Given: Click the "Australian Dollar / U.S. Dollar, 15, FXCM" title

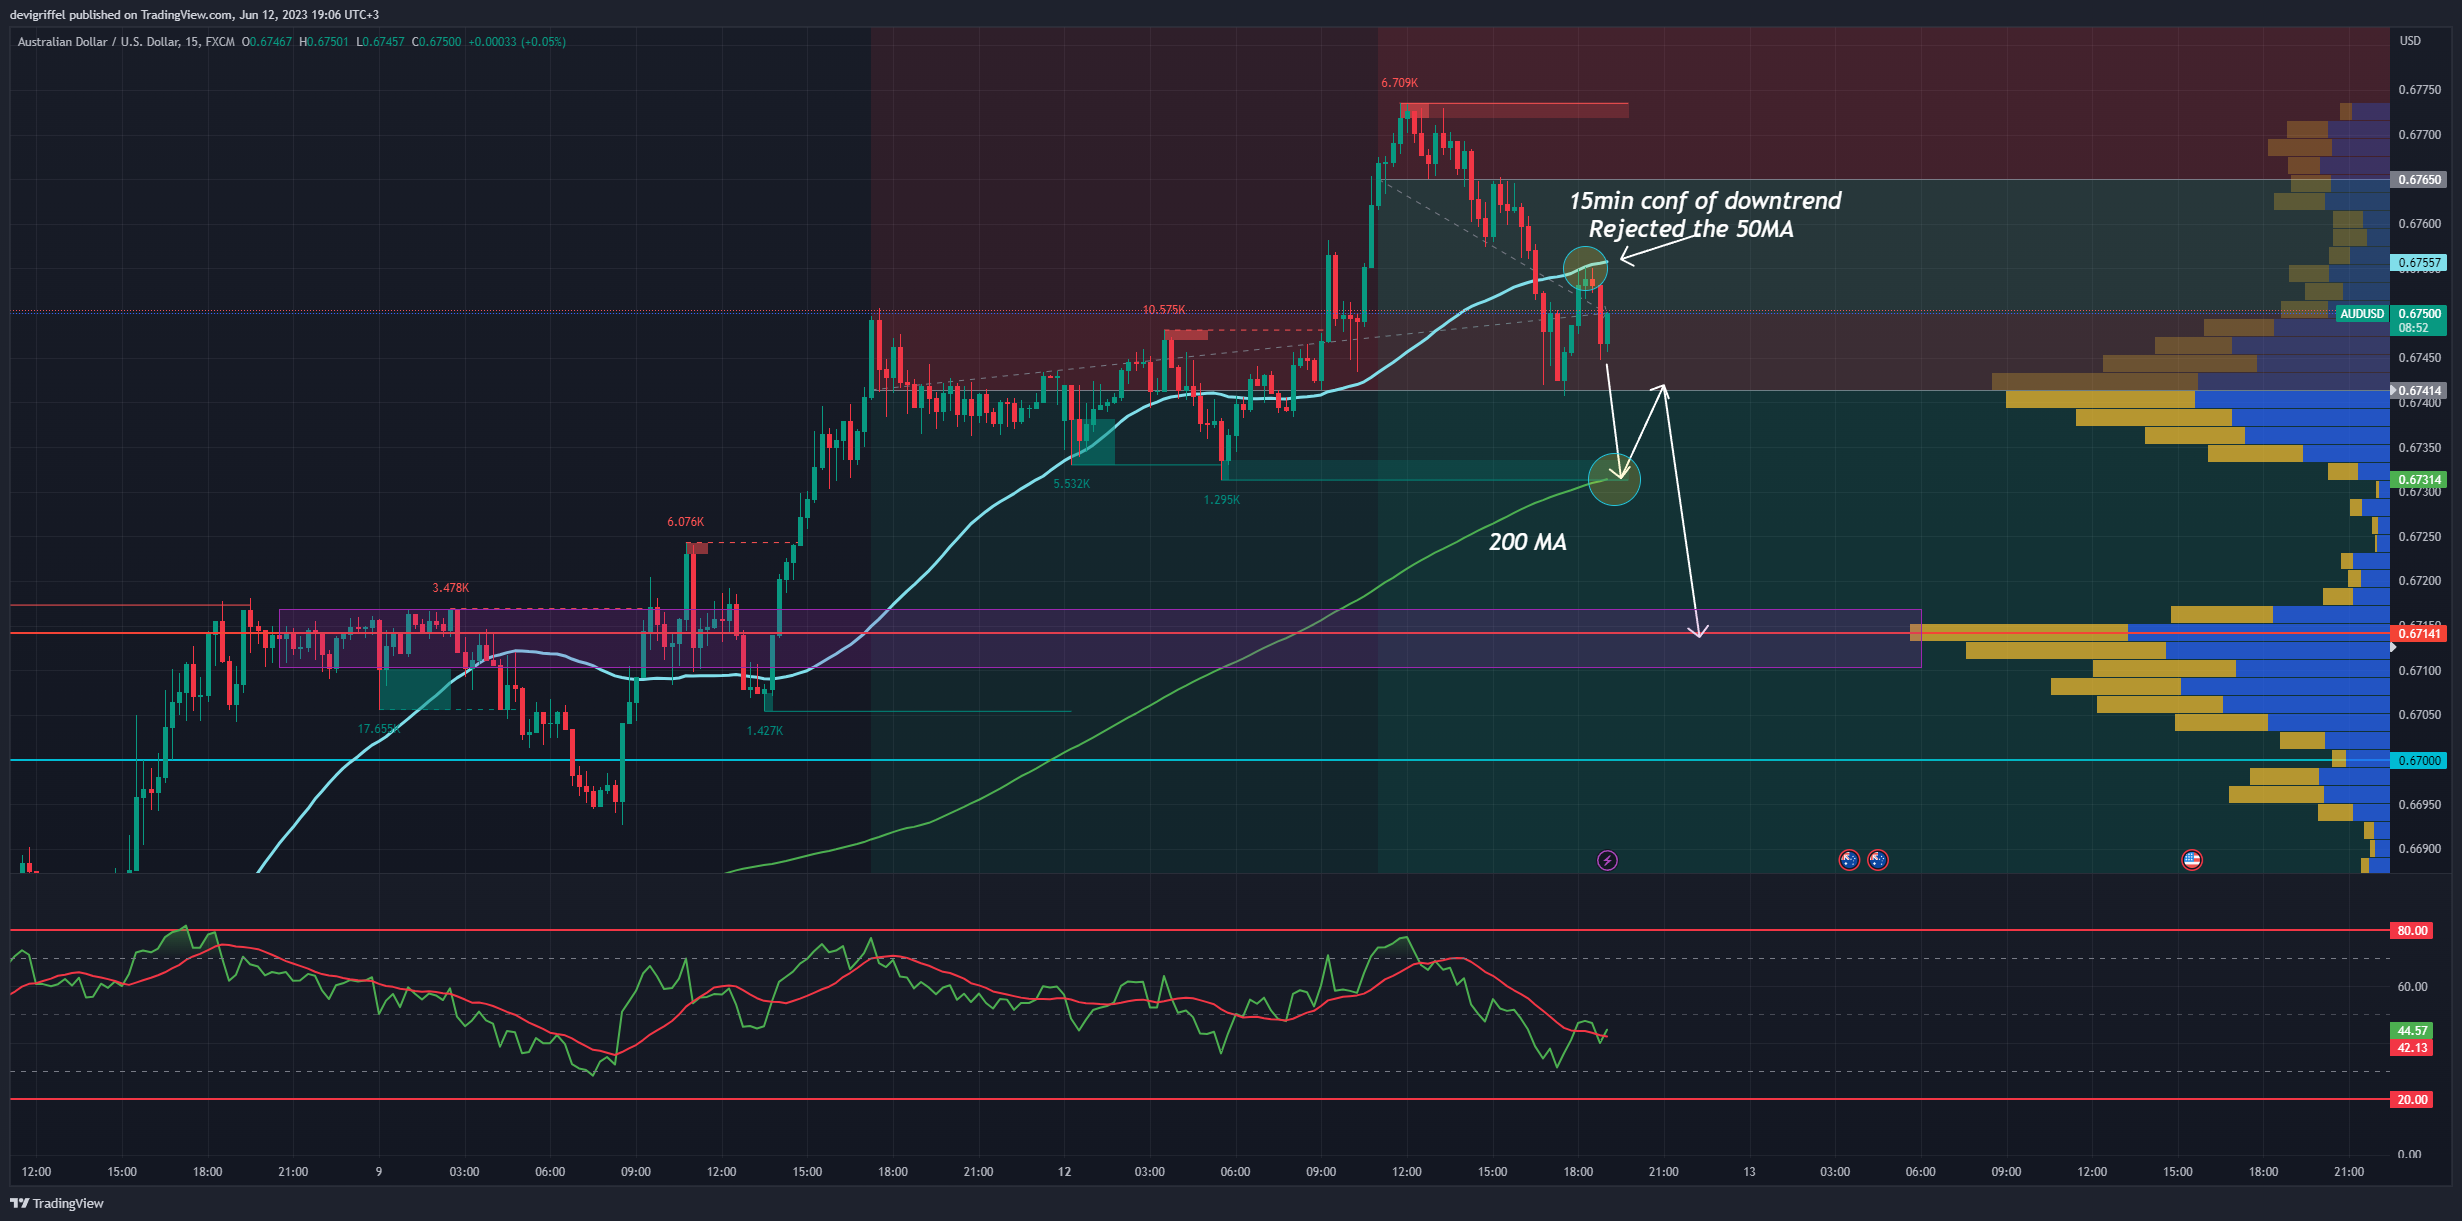Looking at the screenshot, I should click(x=126, y=42).
